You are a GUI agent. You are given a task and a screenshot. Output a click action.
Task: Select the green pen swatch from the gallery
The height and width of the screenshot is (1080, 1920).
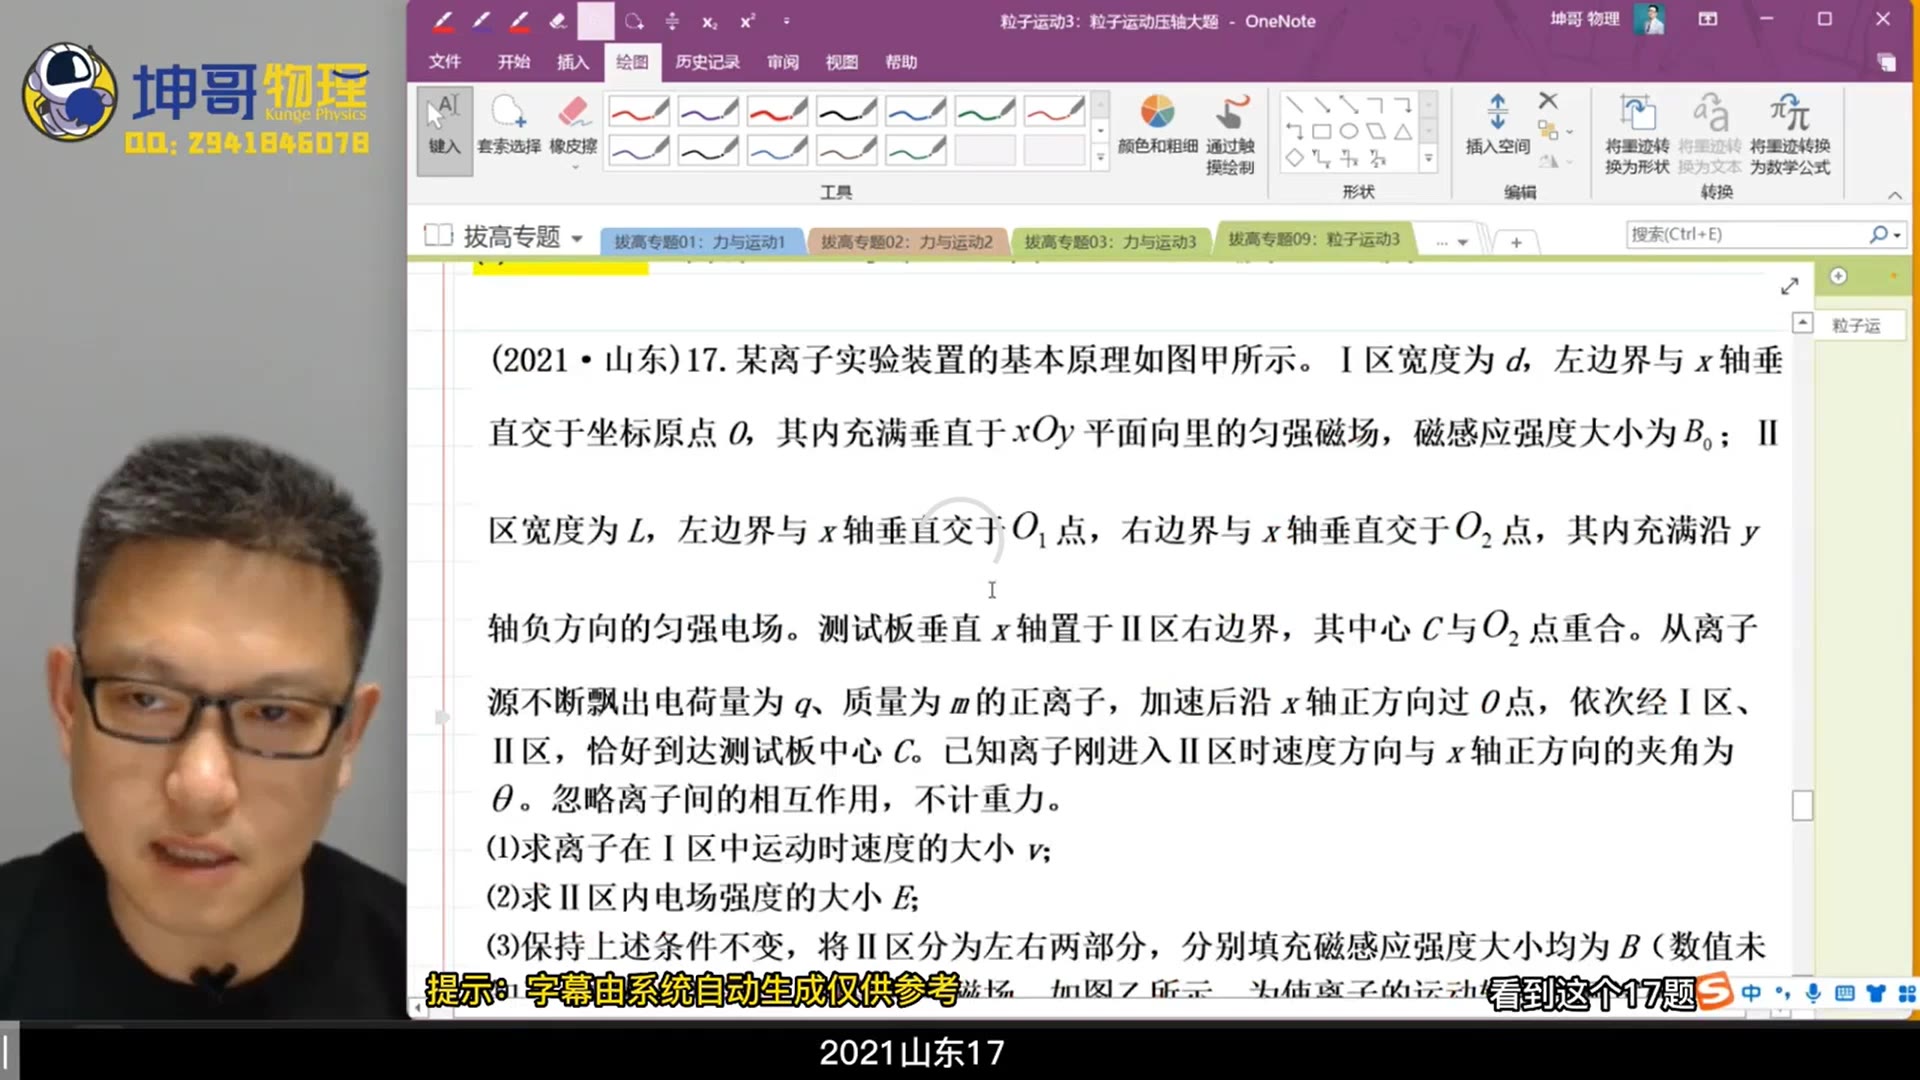[985, 111]
